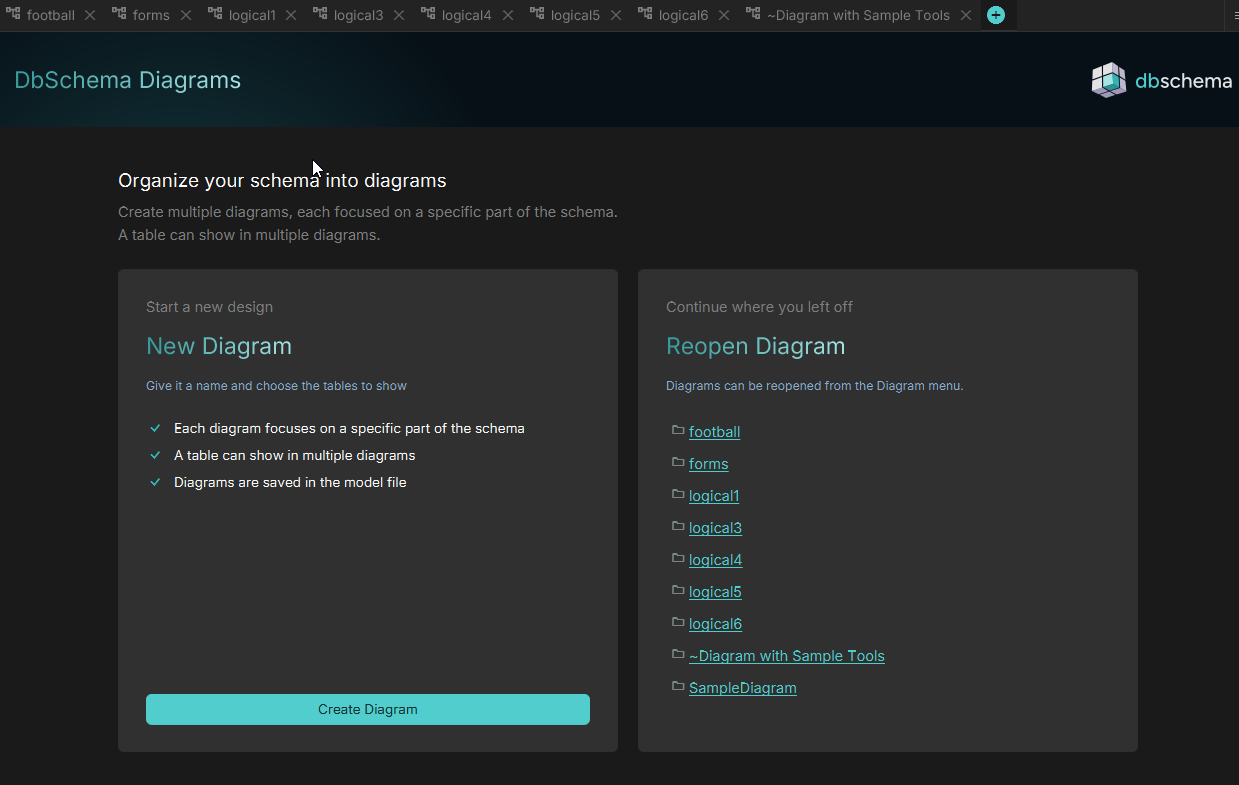Reopen the football diagram link
Image resolution: width=1239 pixels, height=785 pixels.
point(714,432)
